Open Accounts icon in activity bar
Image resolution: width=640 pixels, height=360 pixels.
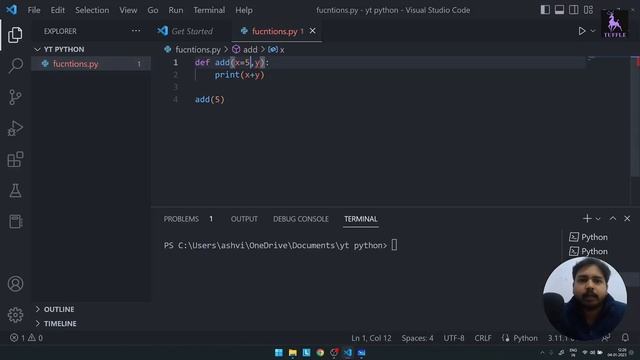[x=15, y=284]
